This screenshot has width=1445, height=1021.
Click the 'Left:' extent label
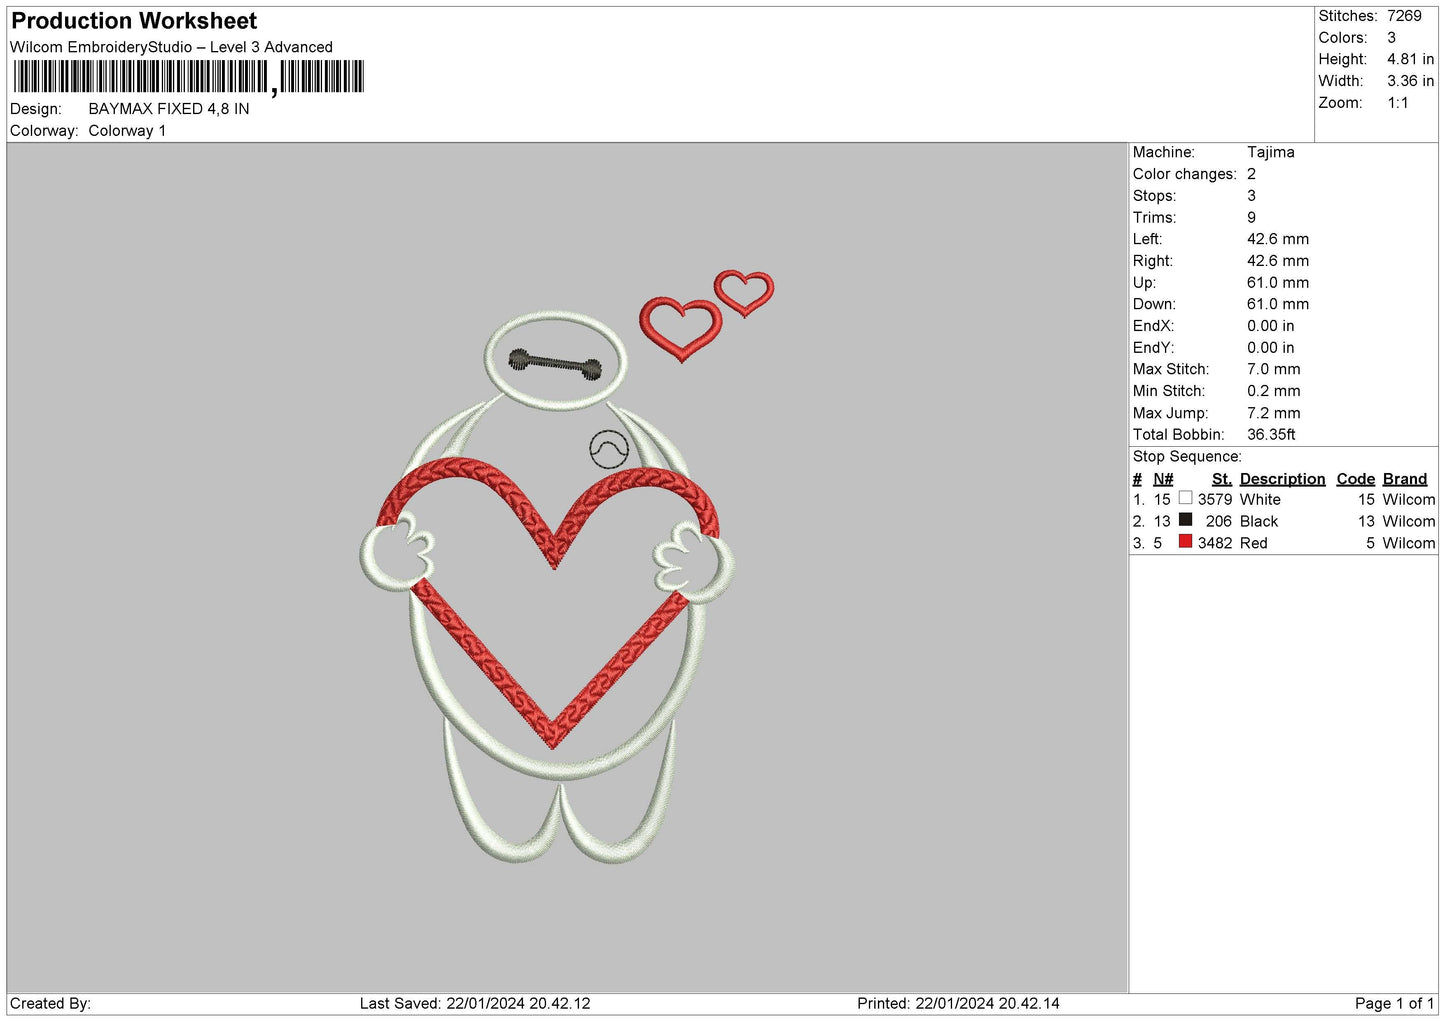pyautogui.click(x=1148, y=239)
